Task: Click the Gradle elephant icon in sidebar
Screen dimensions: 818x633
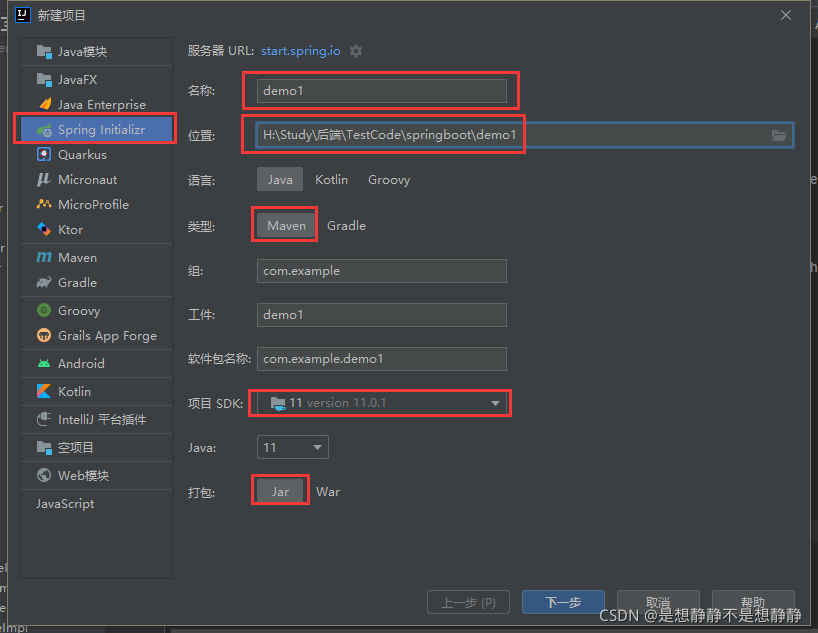Action: tap(44, 282)
